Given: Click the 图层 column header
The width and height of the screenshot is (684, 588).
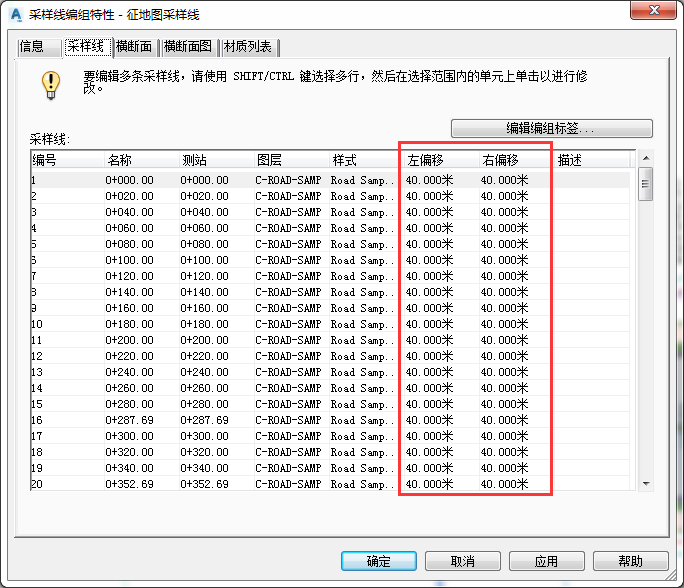Looking at the screenshot, I should point(291,160).
